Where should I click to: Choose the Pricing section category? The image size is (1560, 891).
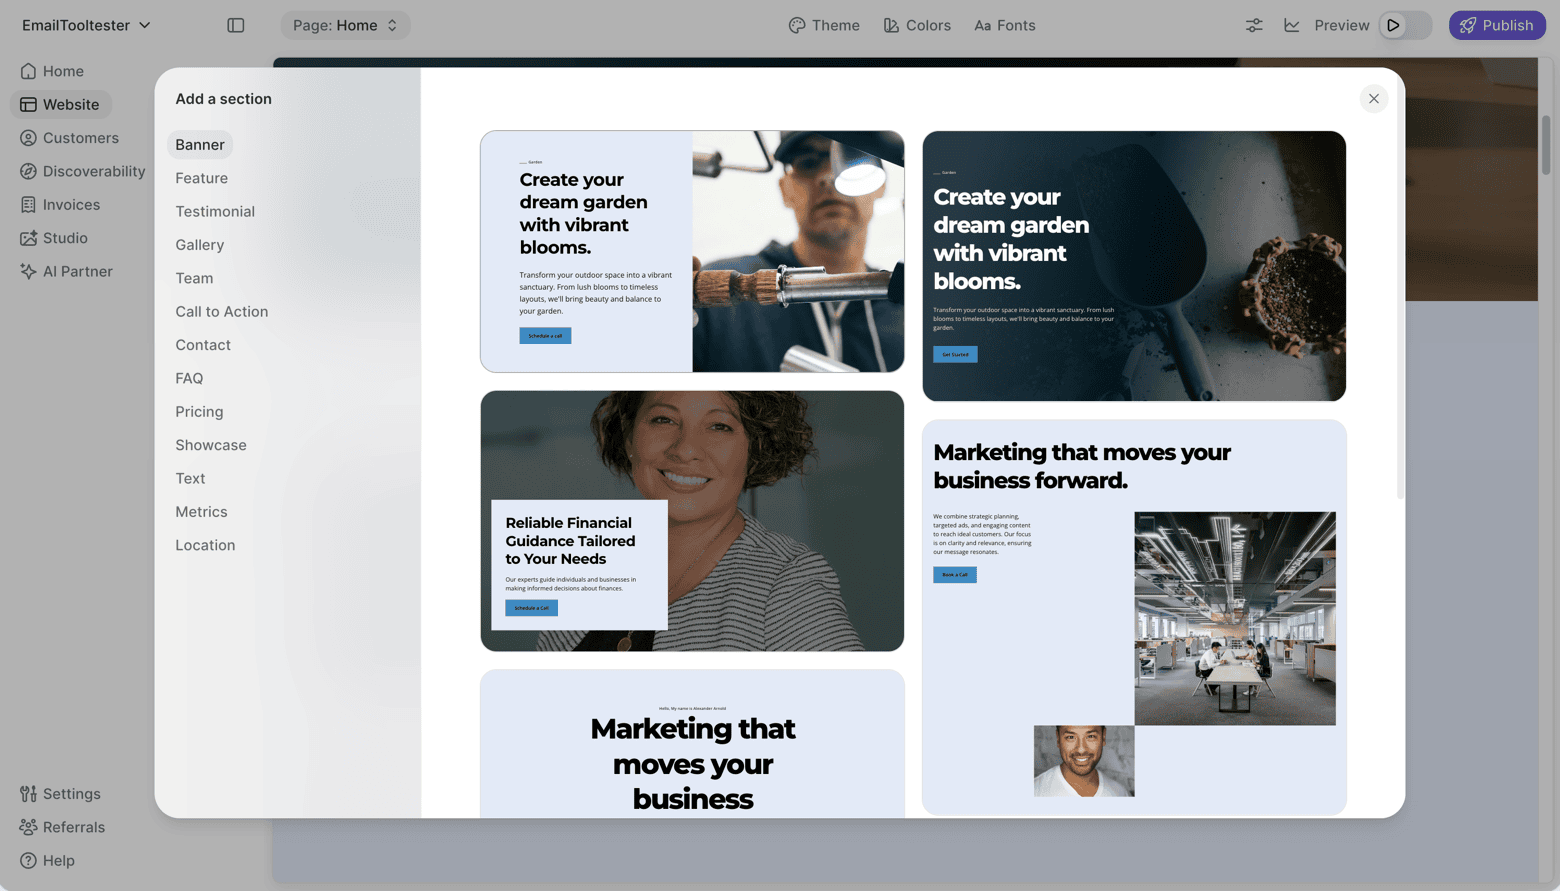tap(199, 411)
